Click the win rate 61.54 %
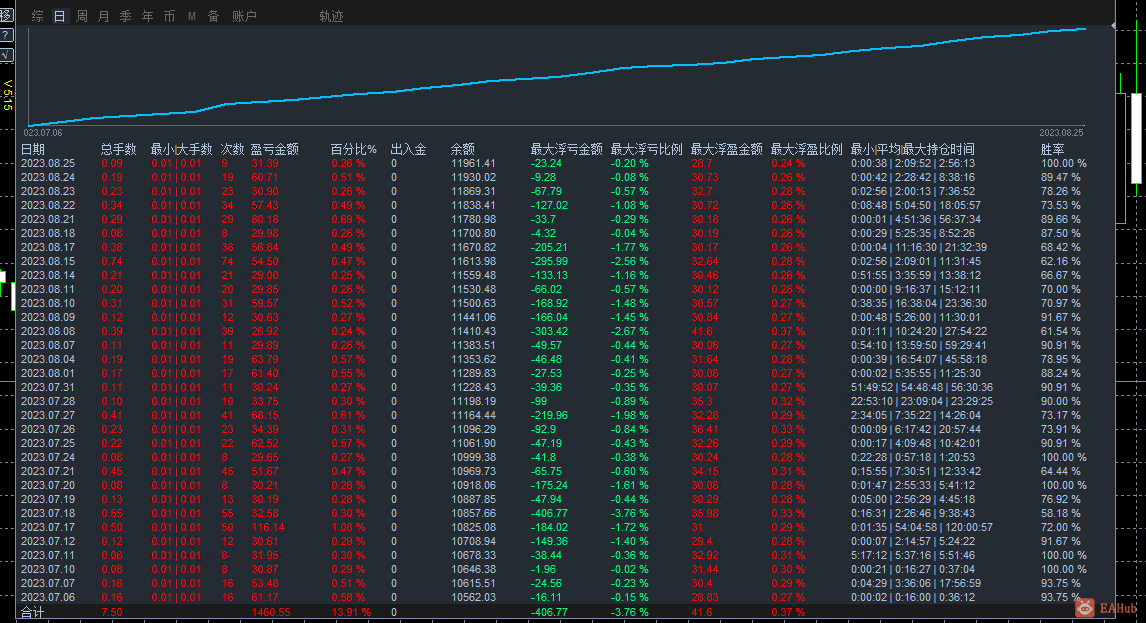 (x=1060, y=331)
